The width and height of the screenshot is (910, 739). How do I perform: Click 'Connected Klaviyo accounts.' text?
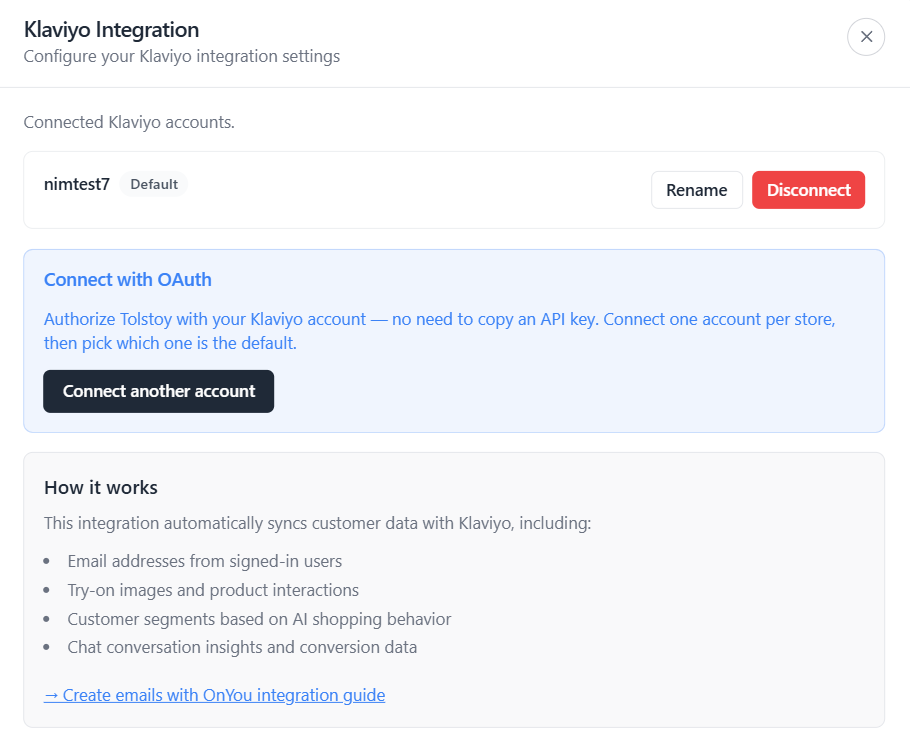pyautogui.click(x=129, y=122)
